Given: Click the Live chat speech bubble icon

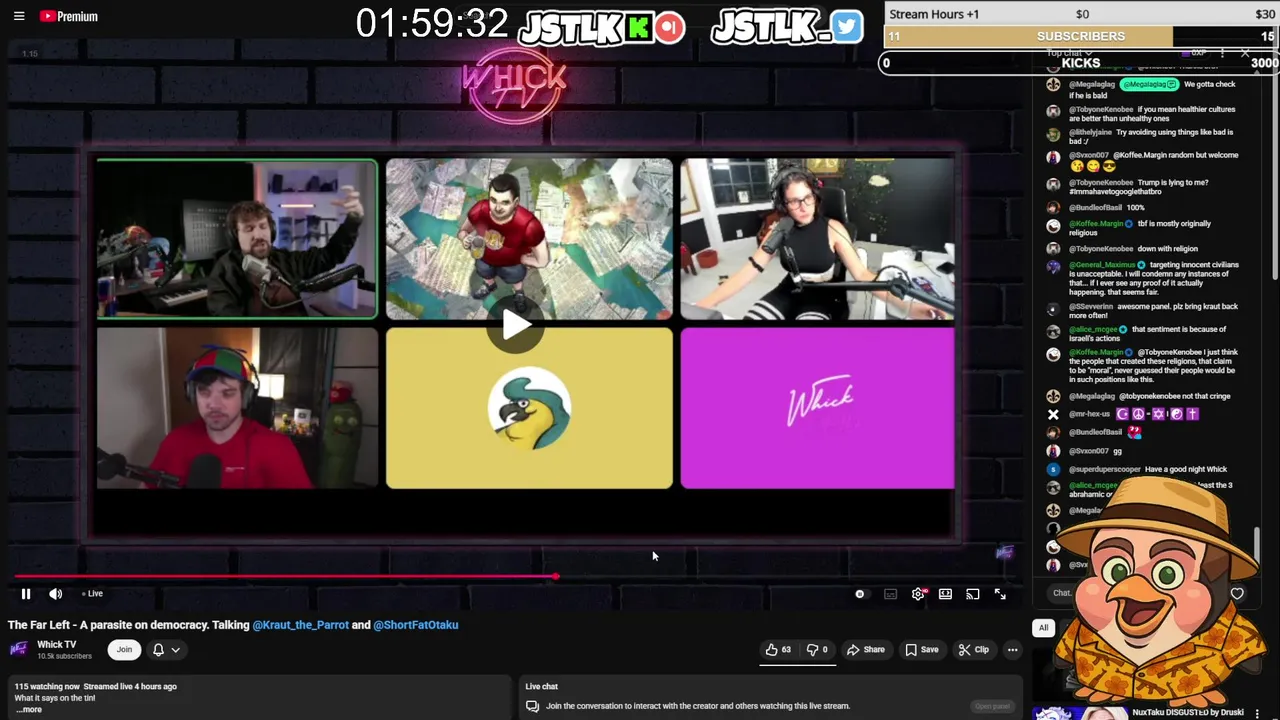Looking at the screenshot, I should pyautogui.click(x=533, y=706).
